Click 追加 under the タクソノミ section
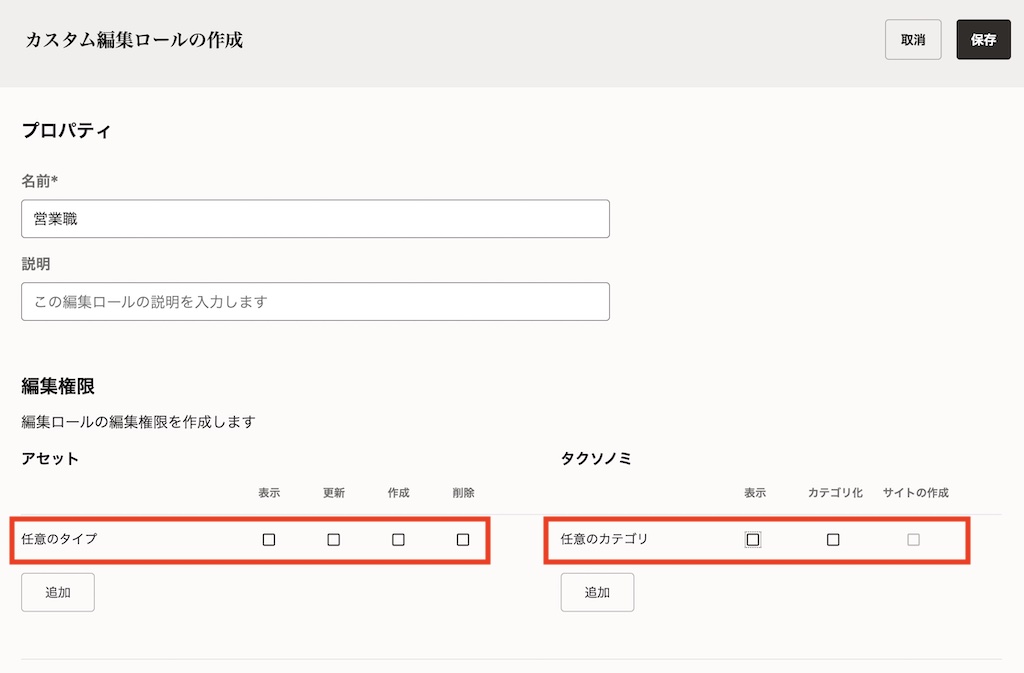Viewport: 1024px width, 673px height. [597, 592]
